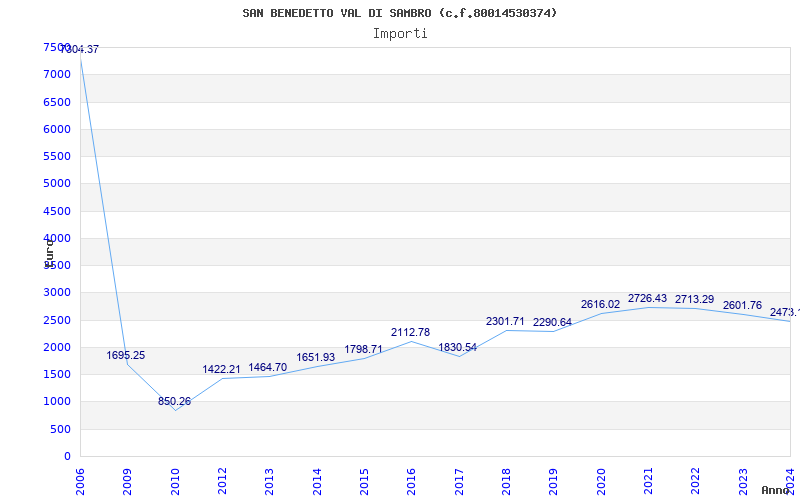
Task: Click the 2010 x-axis year label
Action: pos(175,482)
